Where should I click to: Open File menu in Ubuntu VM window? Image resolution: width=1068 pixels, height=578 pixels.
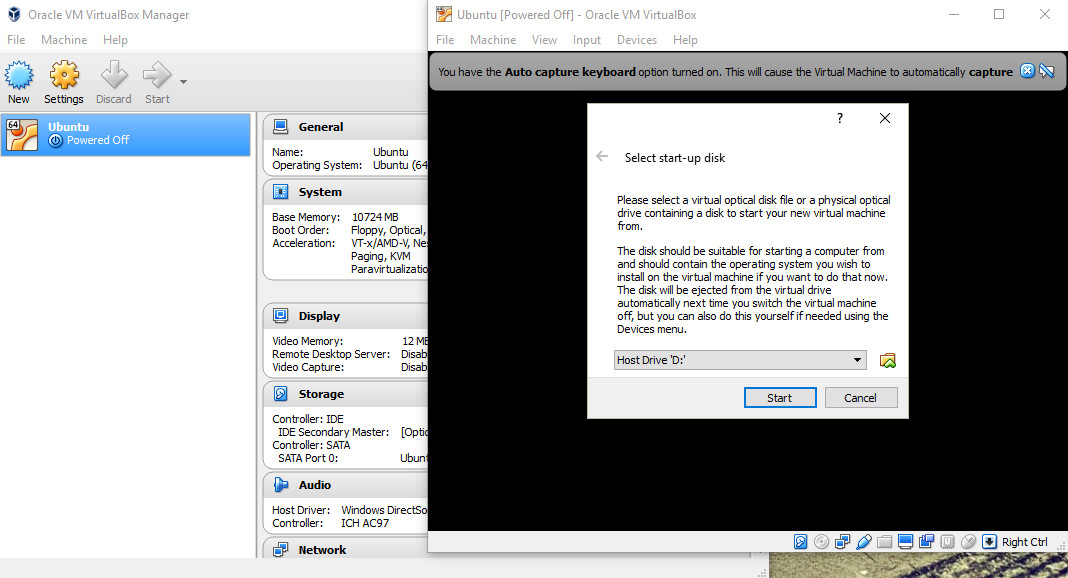[445, 40]
